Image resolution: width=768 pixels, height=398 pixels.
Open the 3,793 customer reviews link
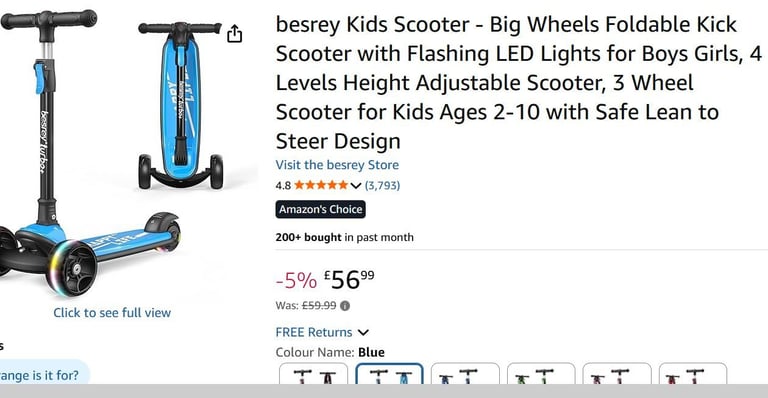point(383,185)
